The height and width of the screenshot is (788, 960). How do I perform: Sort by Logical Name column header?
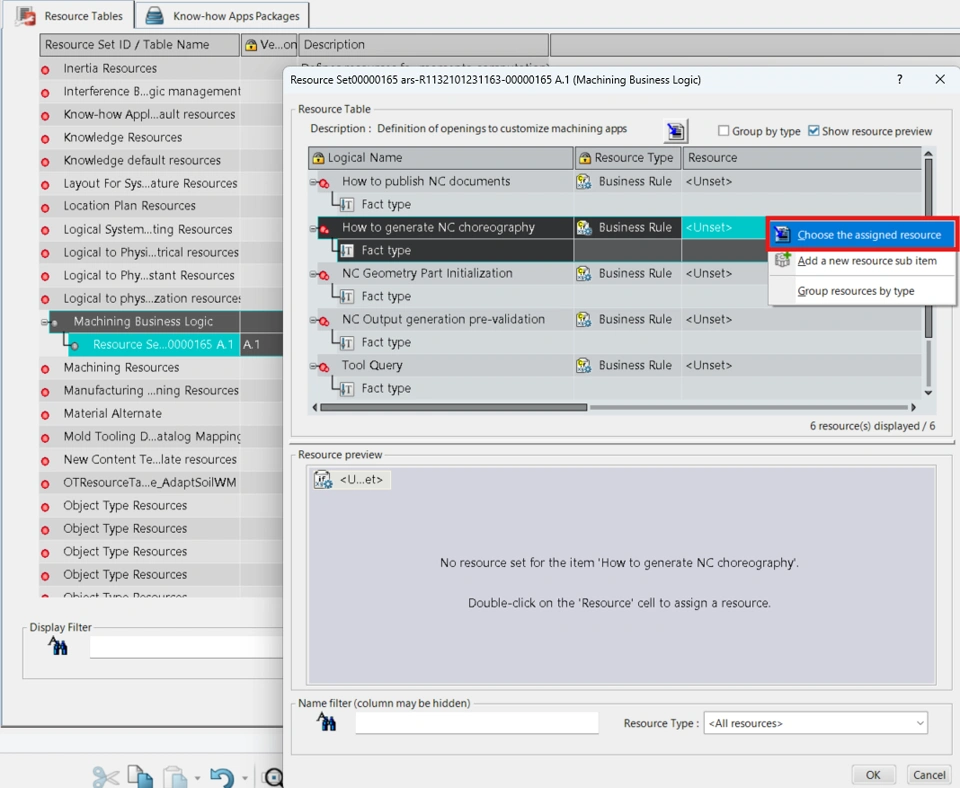pos(441,158)
